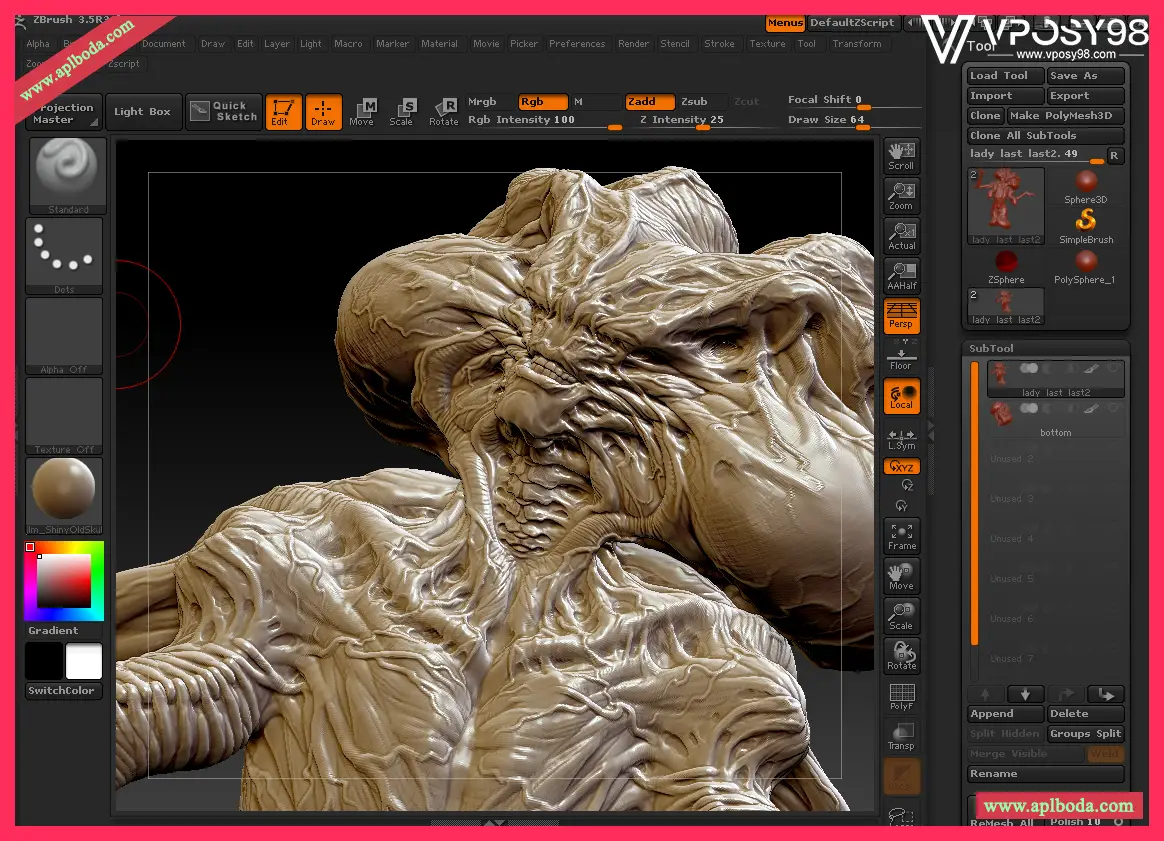
Task: Click the Append subtool button
Action: (x=1005, y=714)
